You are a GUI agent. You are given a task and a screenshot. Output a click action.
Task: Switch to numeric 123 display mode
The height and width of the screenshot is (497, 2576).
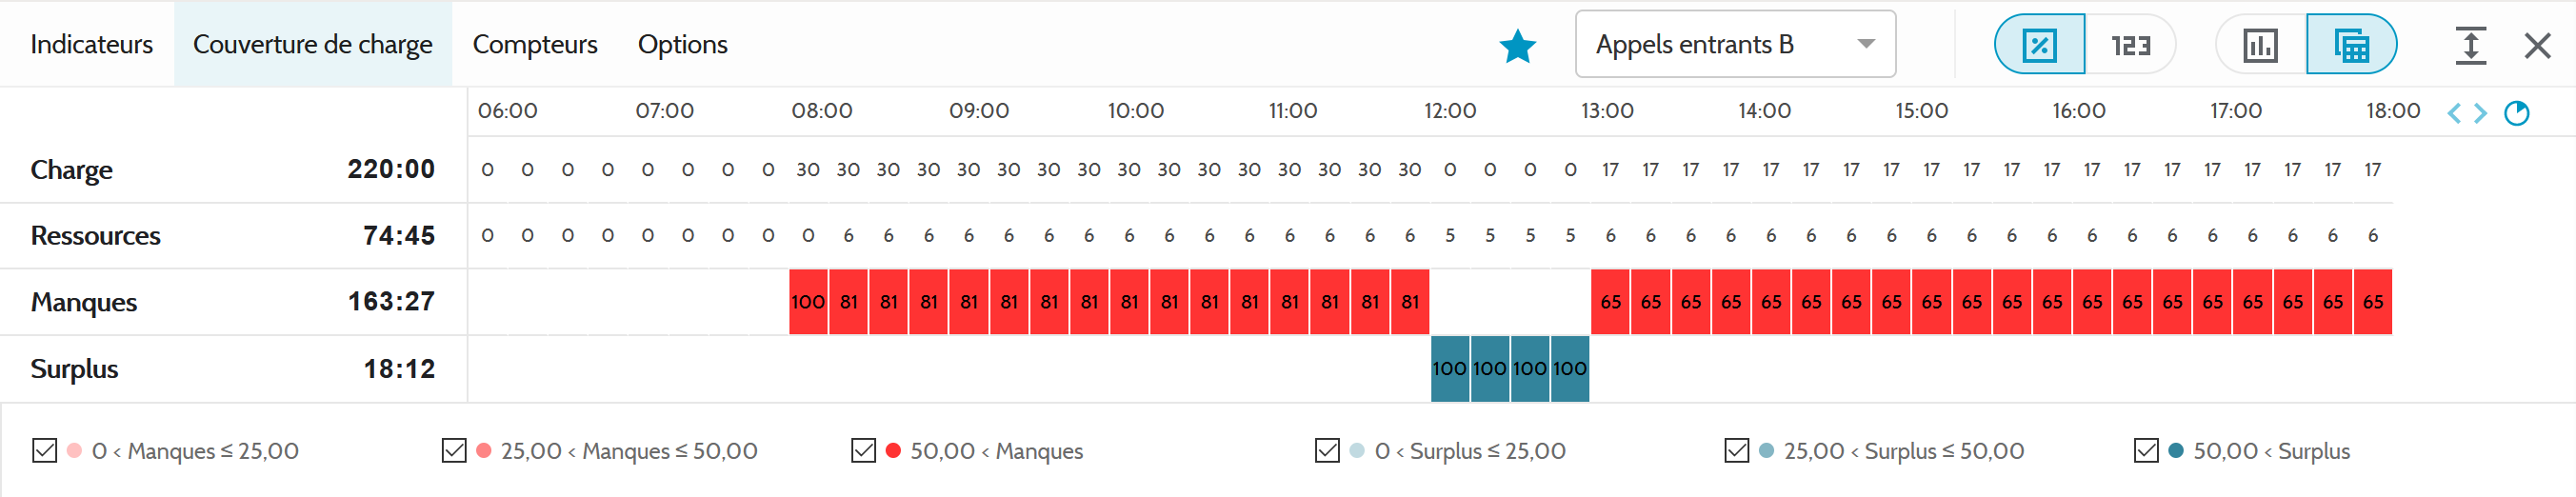2131,45
